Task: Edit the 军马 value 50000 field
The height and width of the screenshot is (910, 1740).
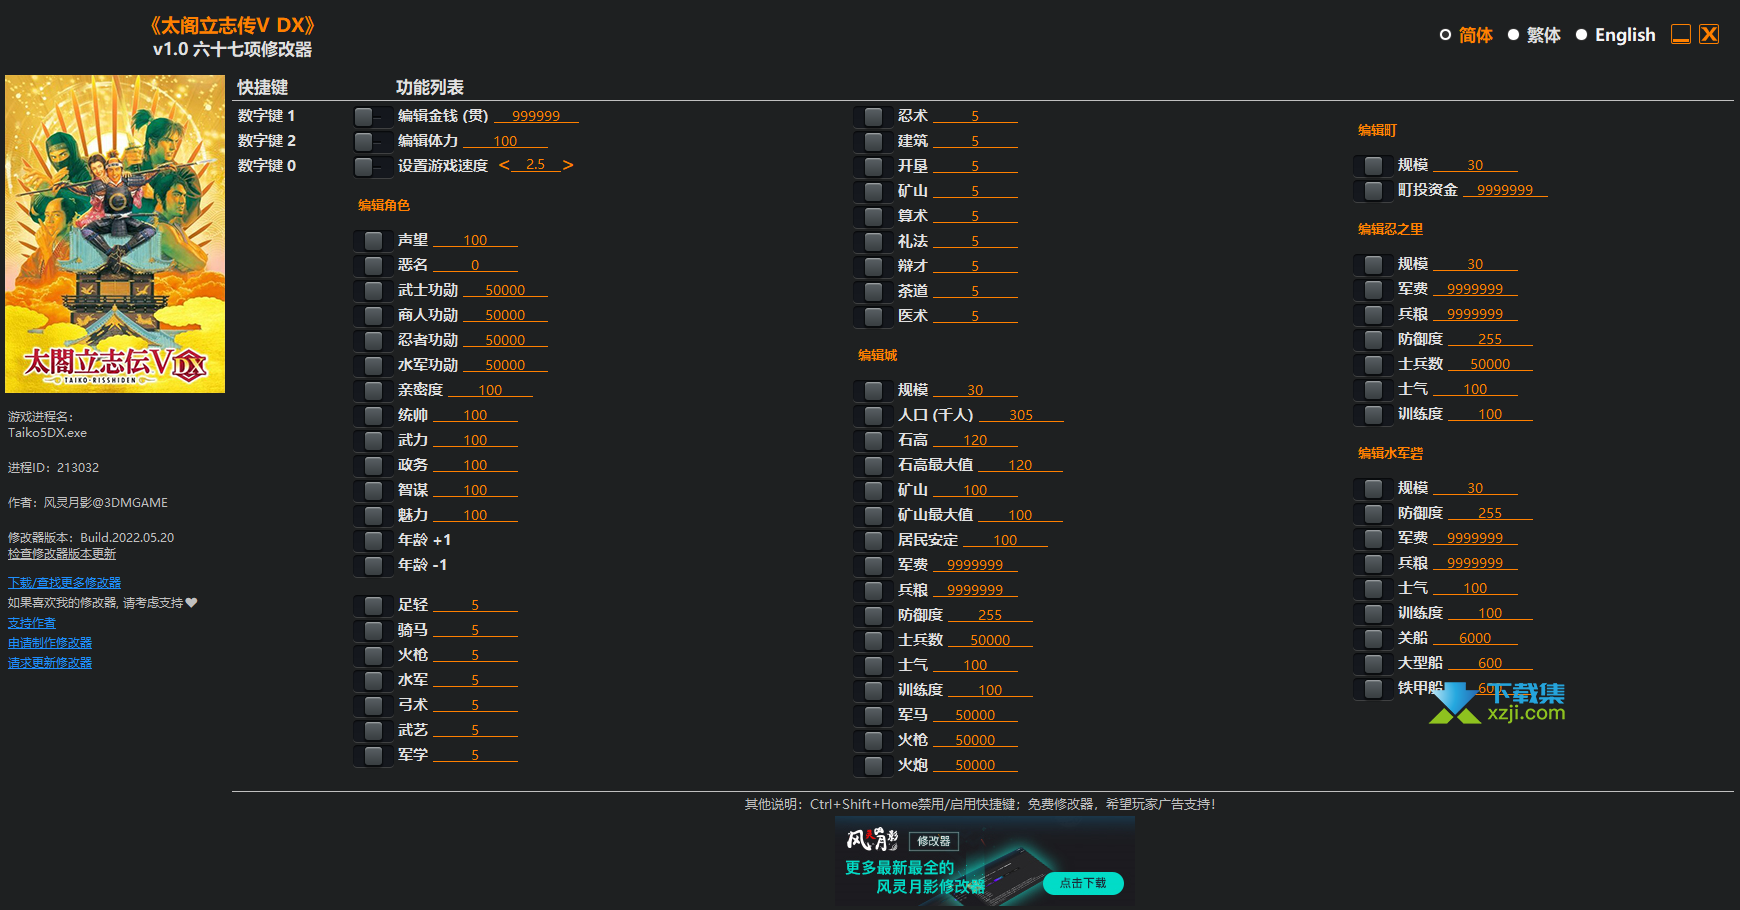Action: [x=975, y=715]
